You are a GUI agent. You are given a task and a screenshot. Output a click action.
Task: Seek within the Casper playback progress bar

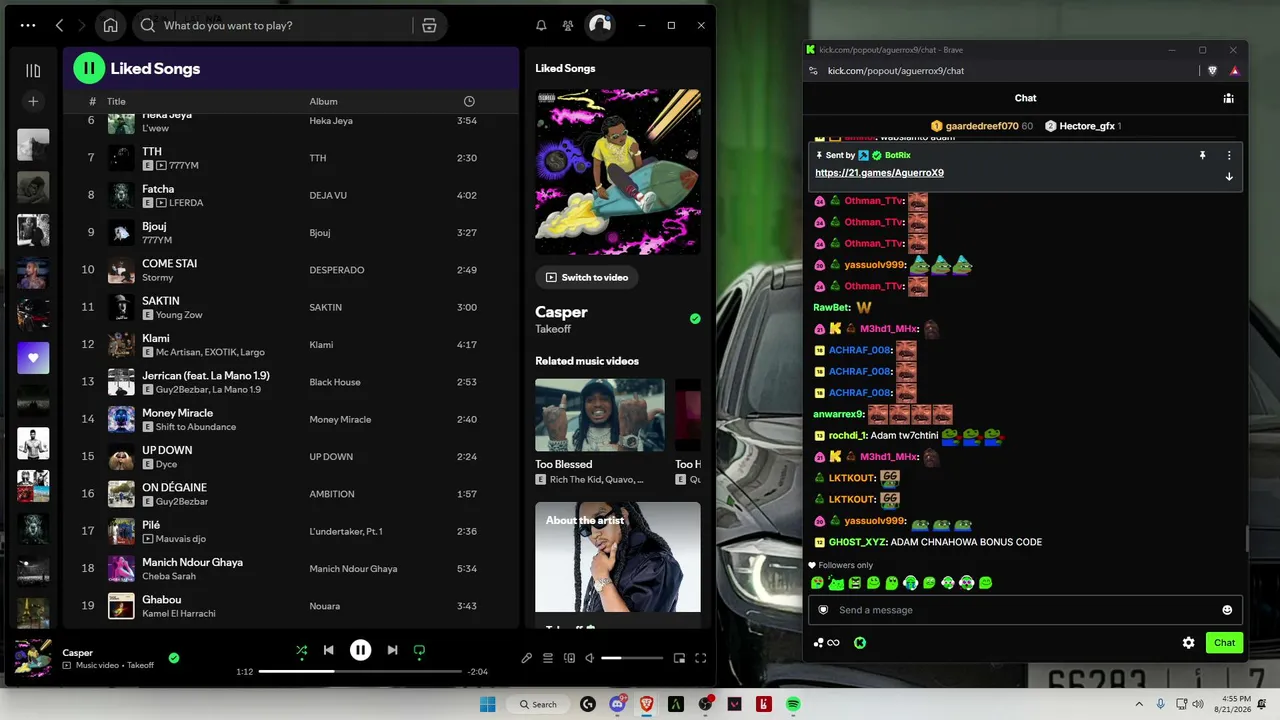tap(361, 671)
